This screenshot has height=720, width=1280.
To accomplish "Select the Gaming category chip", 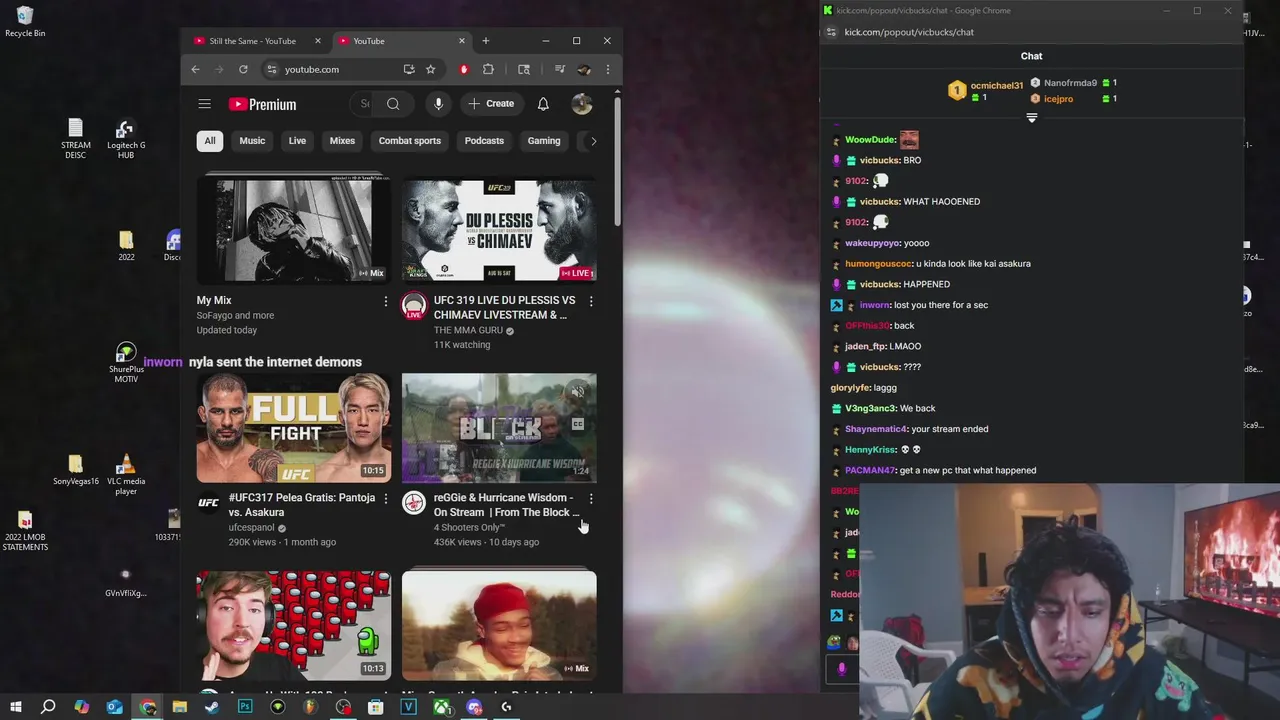I will 544,141.
